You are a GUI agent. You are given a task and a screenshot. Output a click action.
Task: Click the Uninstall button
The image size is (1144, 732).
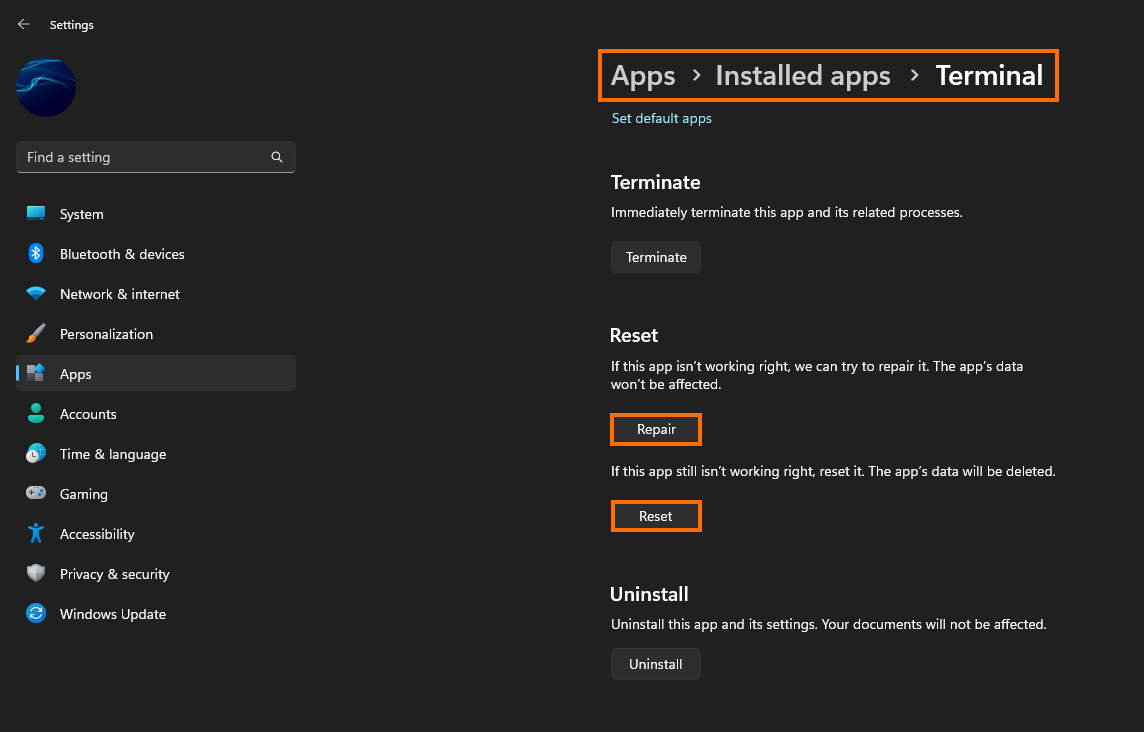656,664
